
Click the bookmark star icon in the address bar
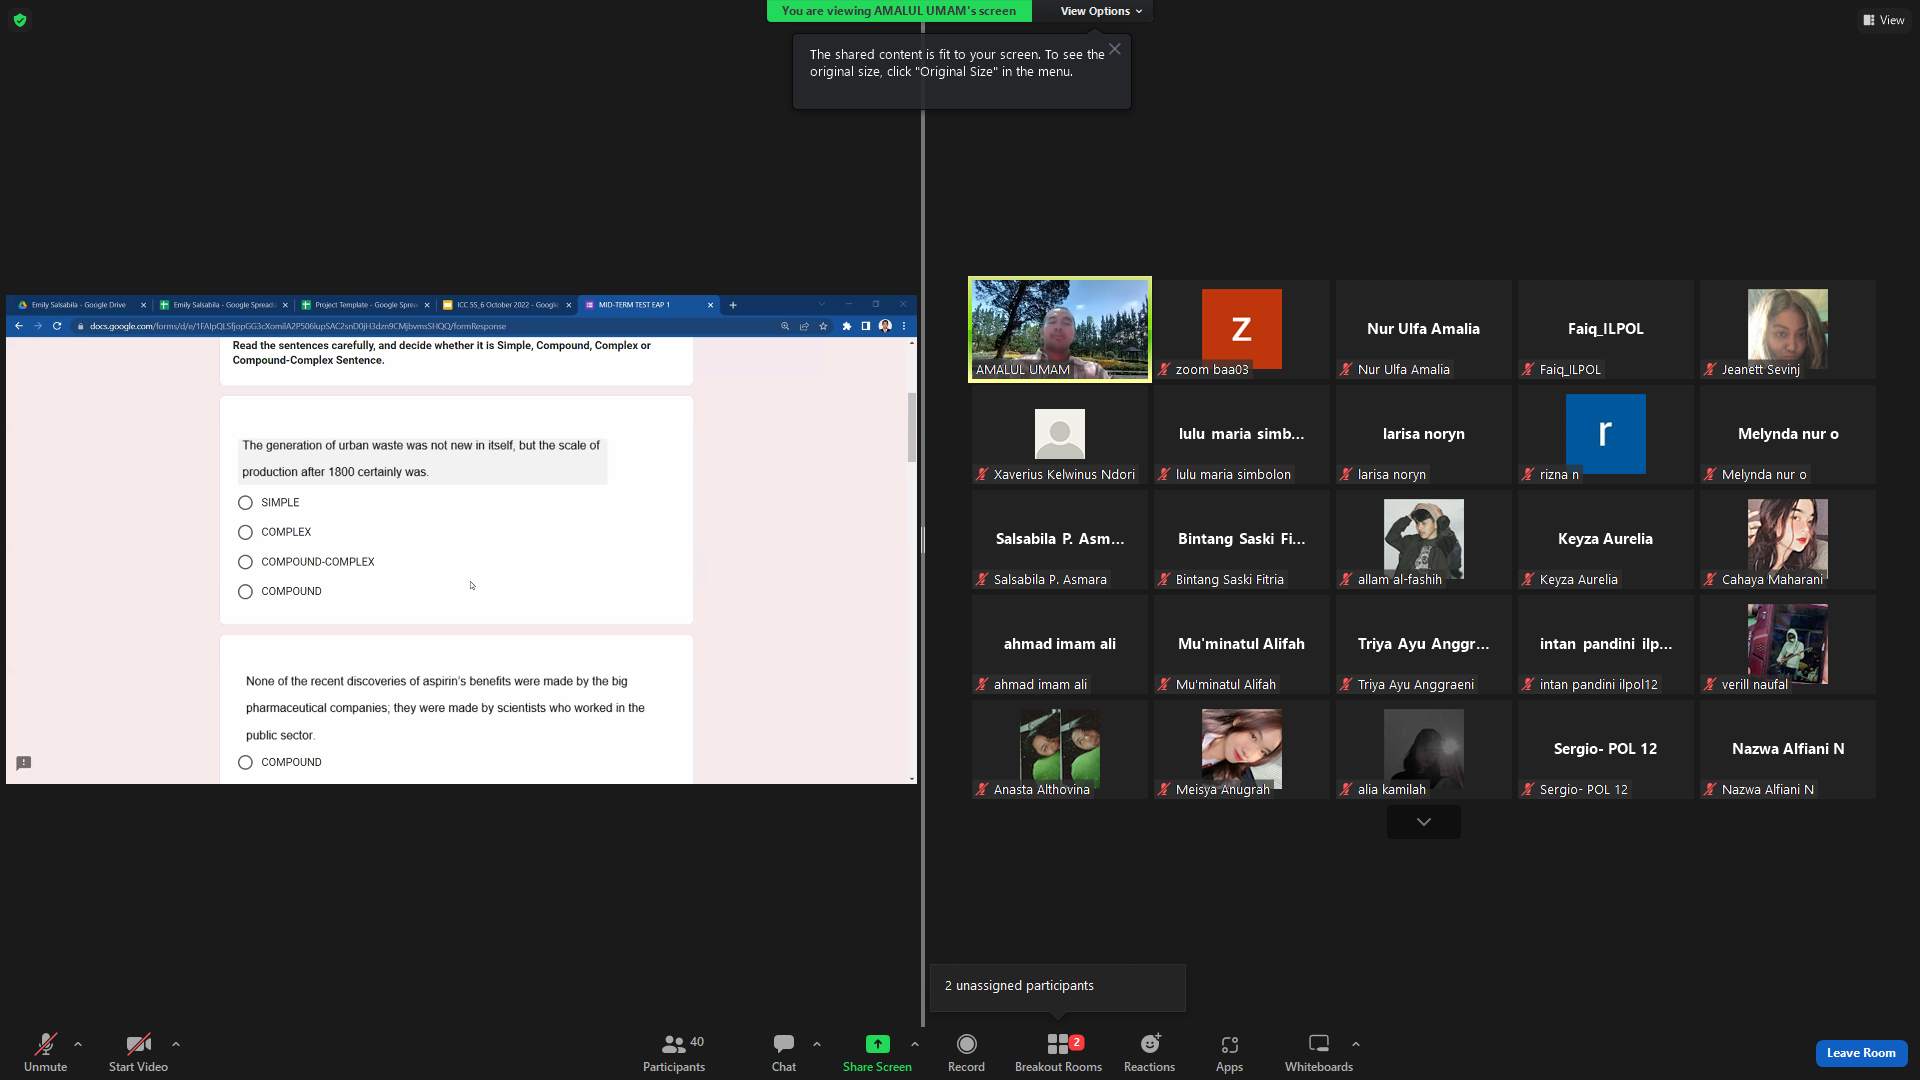(x=823, y=326)
